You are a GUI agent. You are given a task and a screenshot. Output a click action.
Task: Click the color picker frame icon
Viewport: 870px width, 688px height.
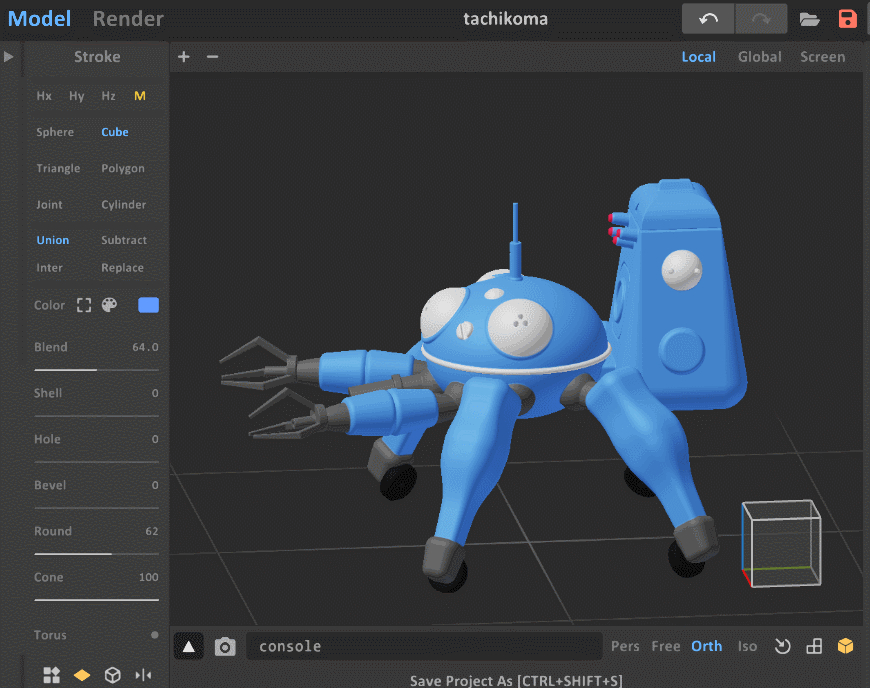coord(84,305)
